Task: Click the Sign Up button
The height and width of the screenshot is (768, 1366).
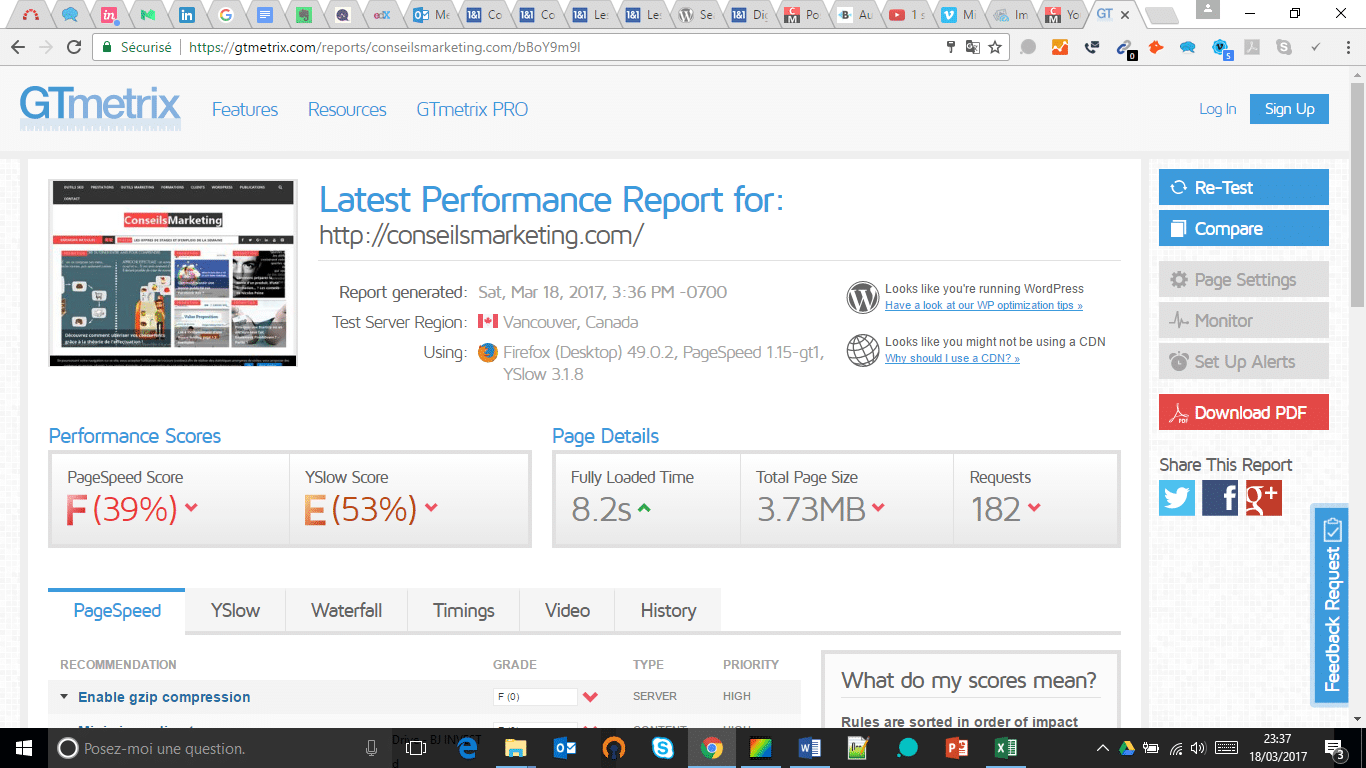Action: point(1289,109)
